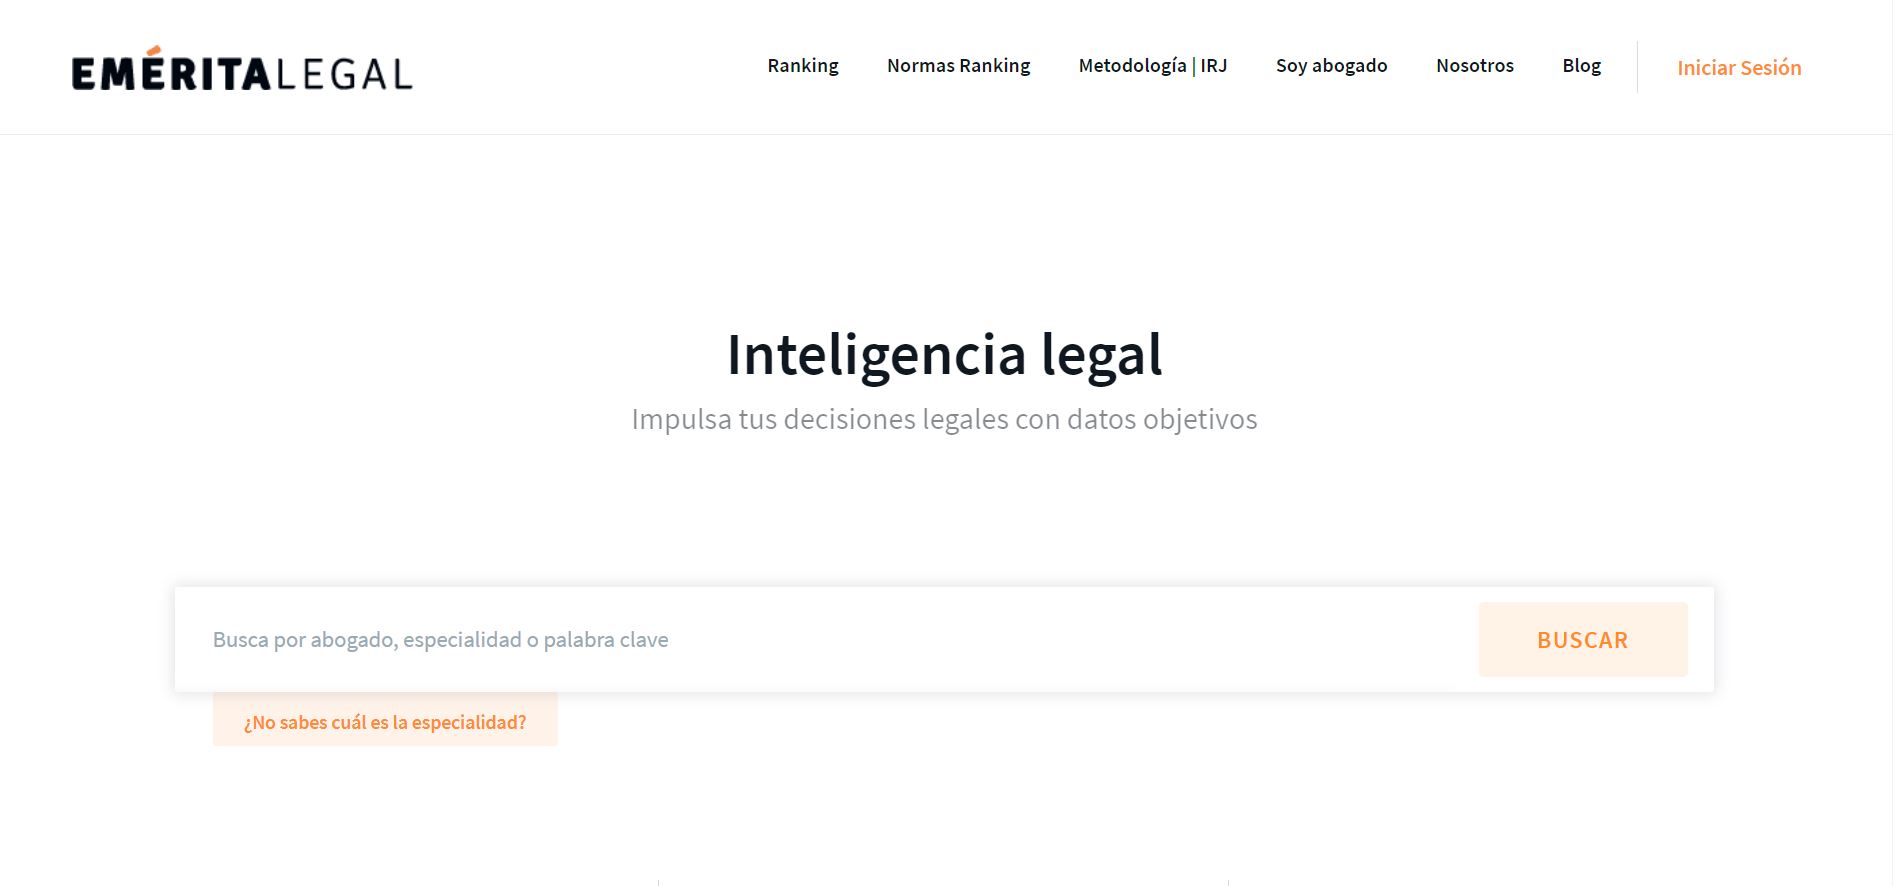Click the Inteligencia legal heading
Viewport: 1893px width, 886px height.
(944, 355)
